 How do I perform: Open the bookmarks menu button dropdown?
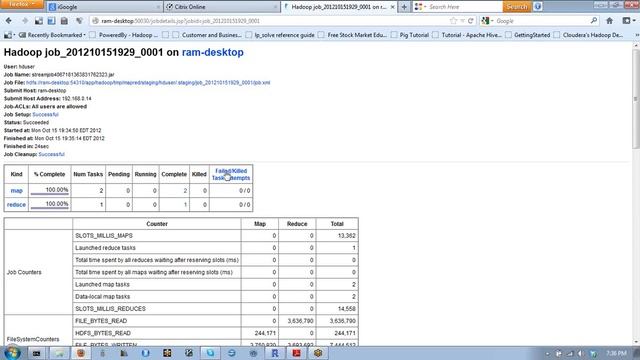click(628, 21)
